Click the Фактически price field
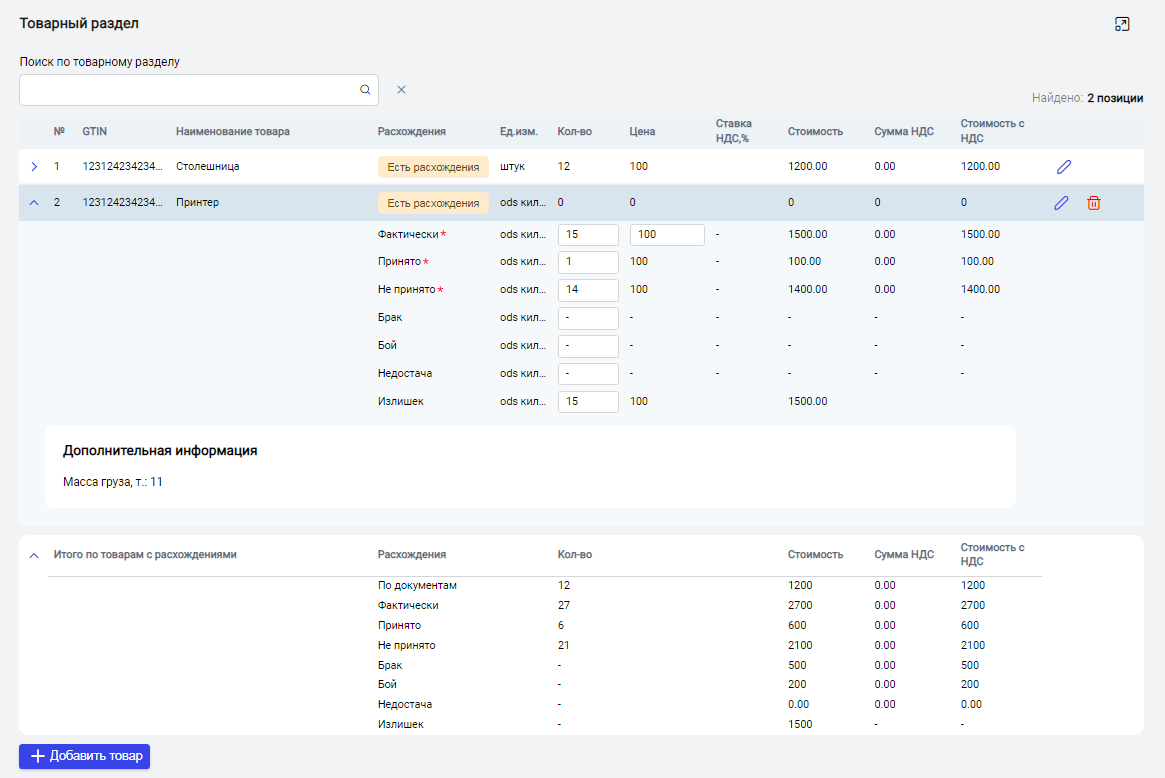The height and width of the screenshot is (778, 1165). [666, 235]
